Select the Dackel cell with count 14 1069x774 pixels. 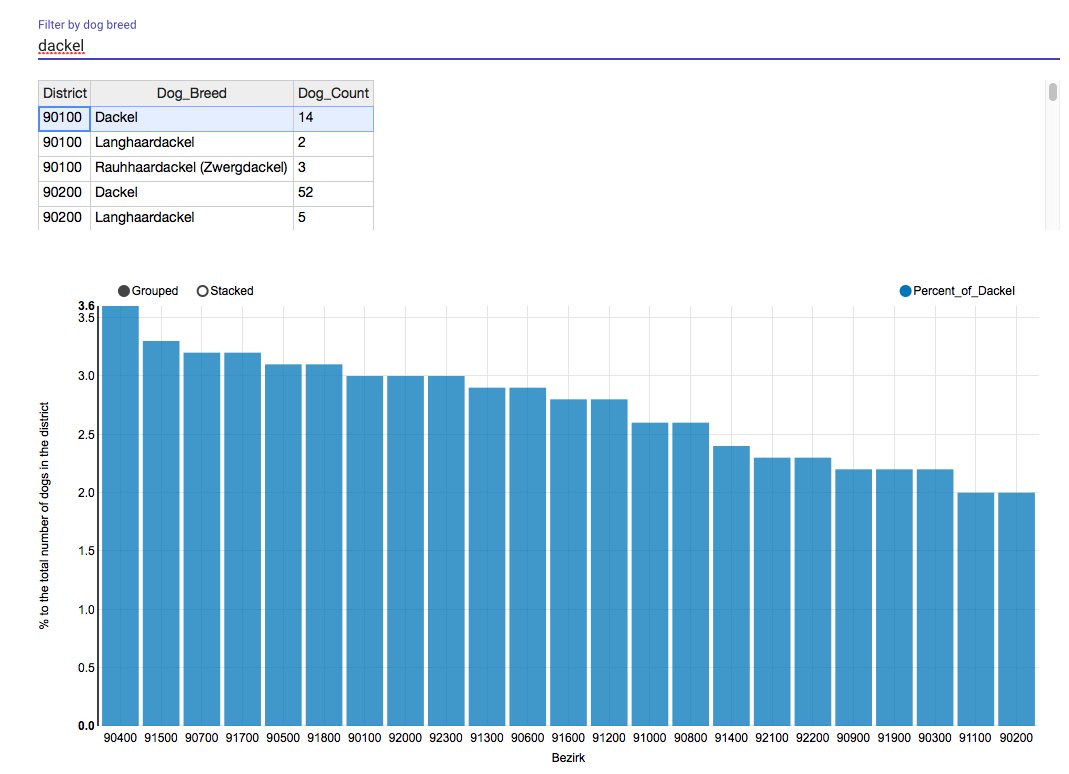pyautogui.click(x=192, y=118)
